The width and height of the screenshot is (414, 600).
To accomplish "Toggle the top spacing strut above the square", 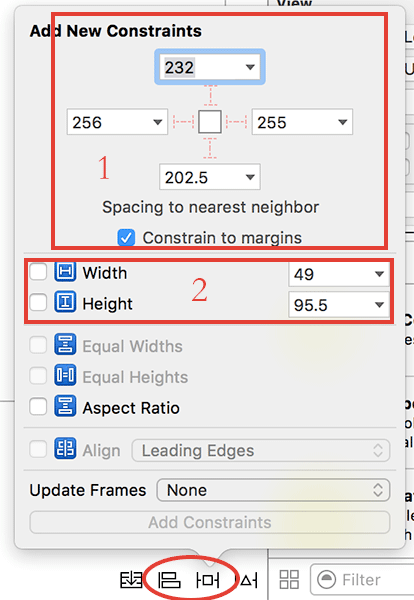I will [210, 96].
